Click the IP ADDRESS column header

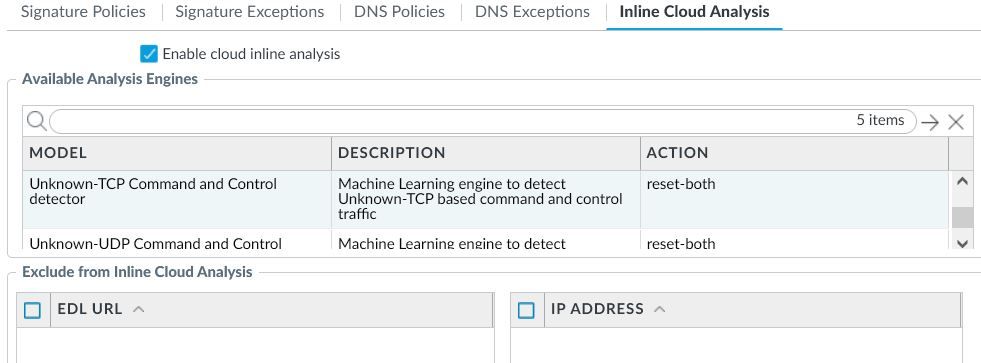pos(753,309)
